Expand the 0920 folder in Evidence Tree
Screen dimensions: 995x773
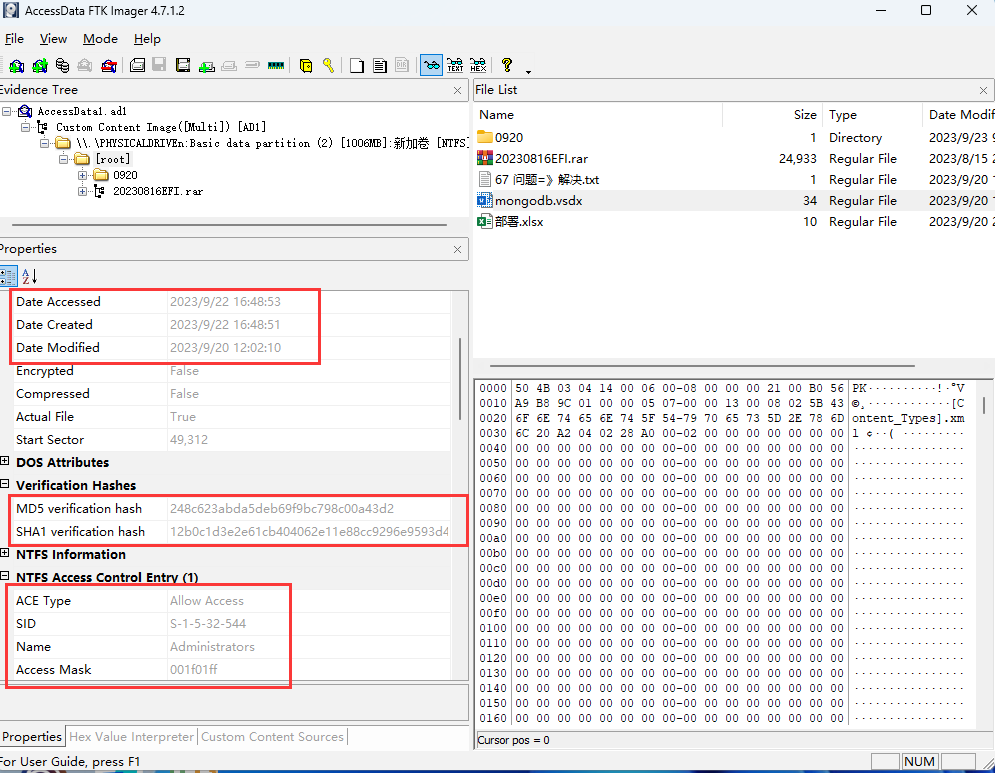coord(83,175)
